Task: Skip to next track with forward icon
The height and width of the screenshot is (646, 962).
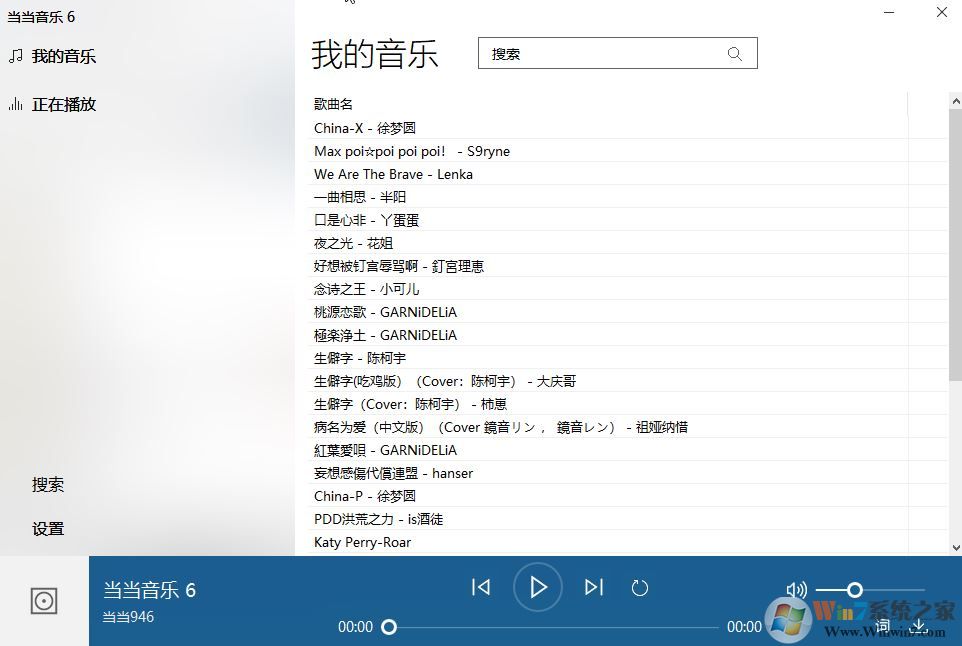Action: 592,587
